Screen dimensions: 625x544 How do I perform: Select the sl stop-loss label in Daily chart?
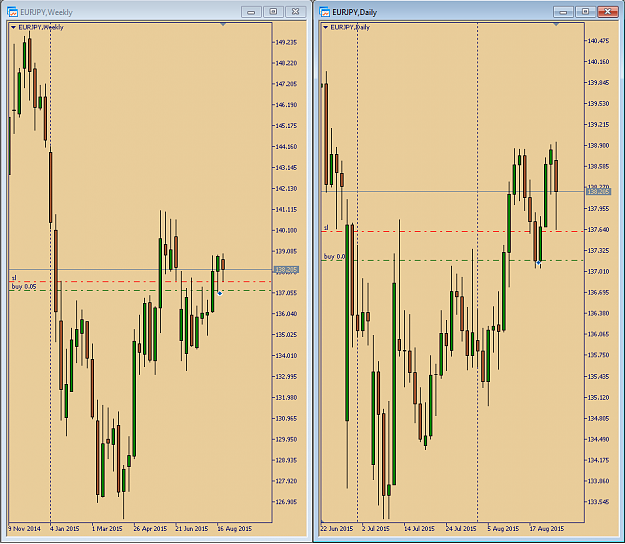pos(326,228)
